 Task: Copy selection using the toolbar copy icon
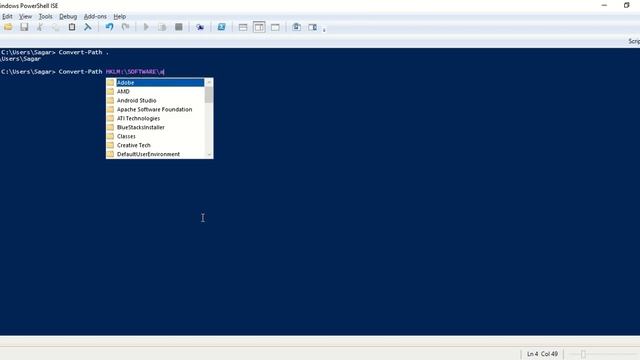tap(56, 27)
